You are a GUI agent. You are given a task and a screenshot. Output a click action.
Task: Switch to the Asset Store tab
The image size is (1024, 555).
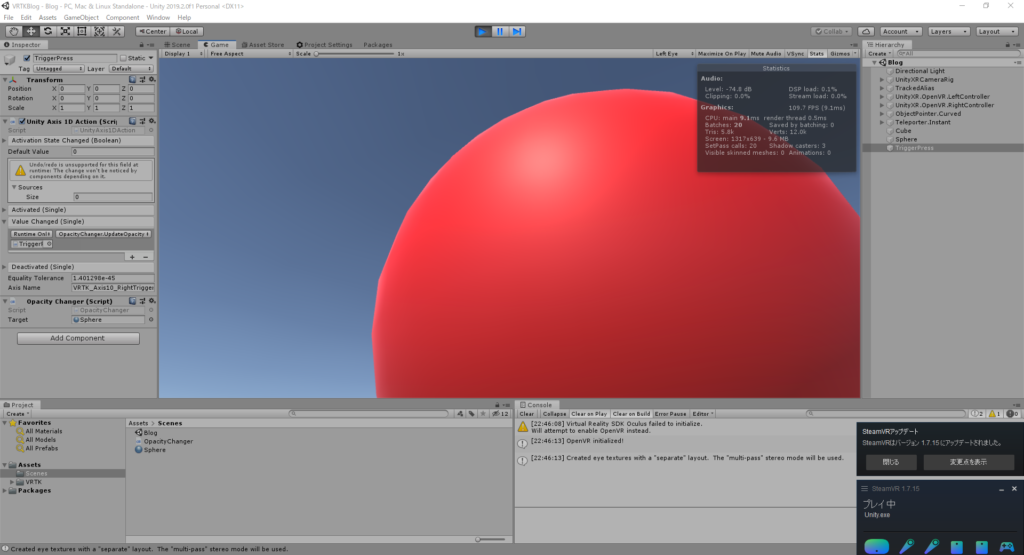pos(264,45)
